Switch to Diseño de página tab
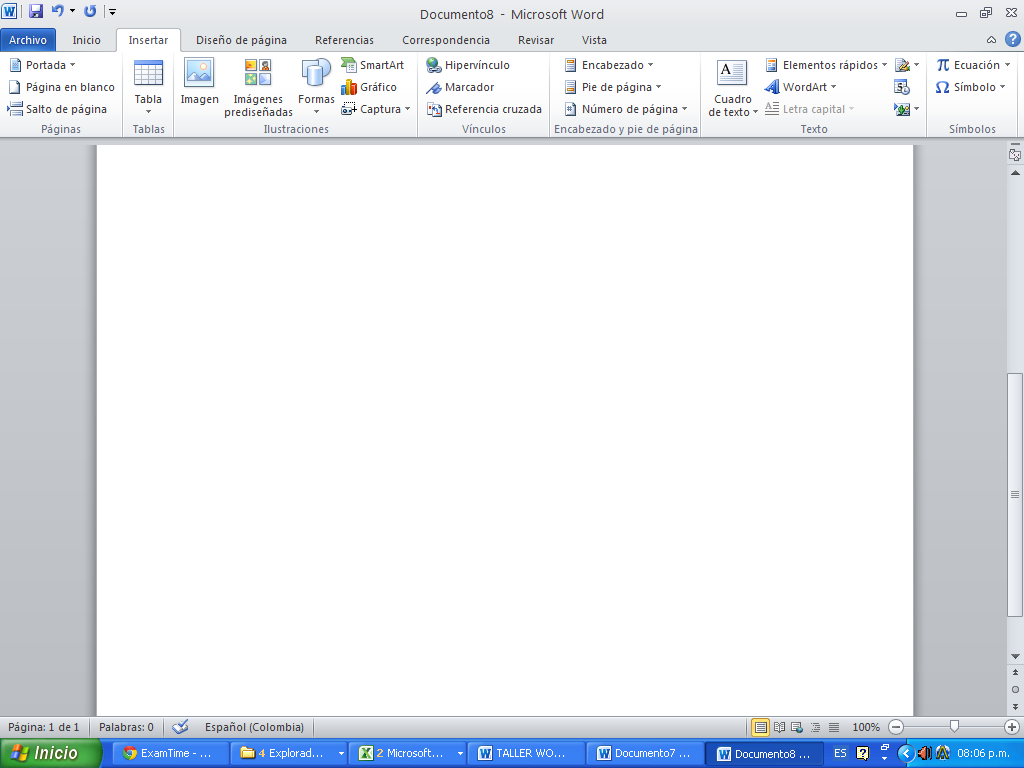The image size is (1024, 768). click(x=241, y=40)
